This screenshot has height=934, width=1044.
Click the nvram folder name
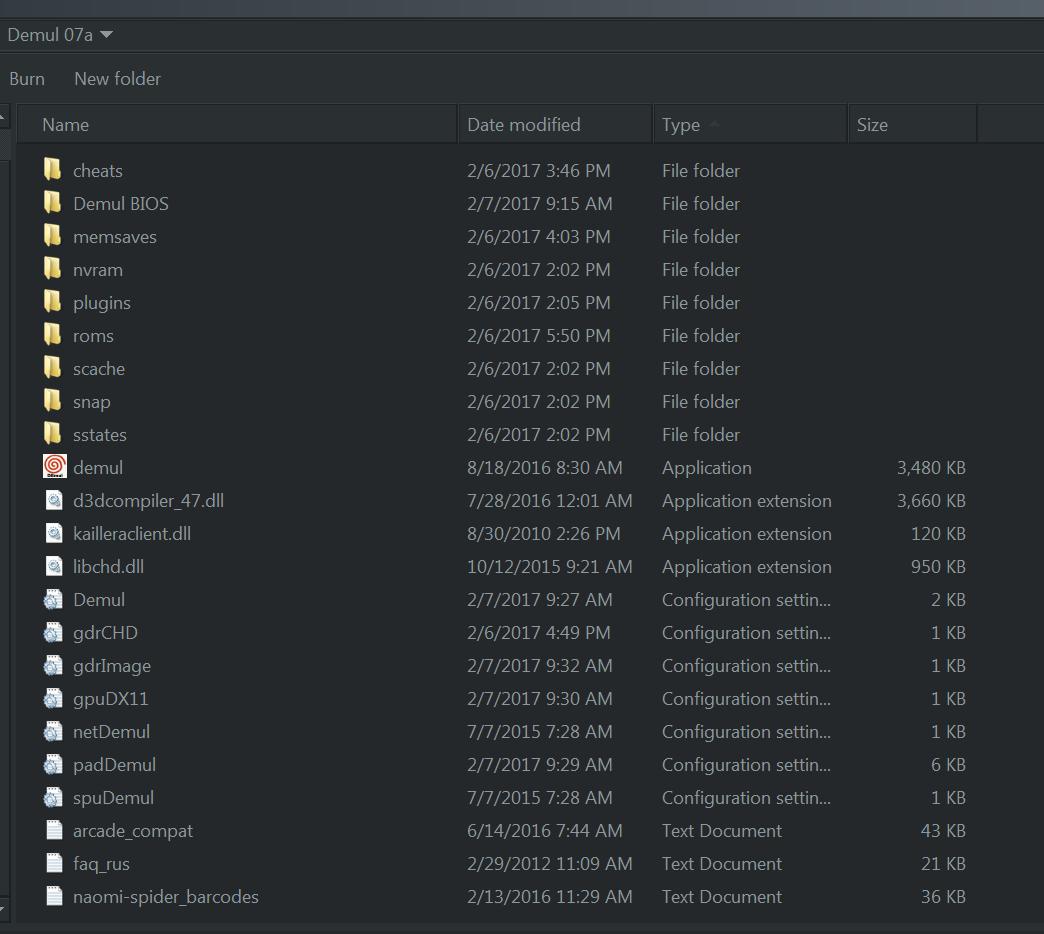(x=98, y=270)
